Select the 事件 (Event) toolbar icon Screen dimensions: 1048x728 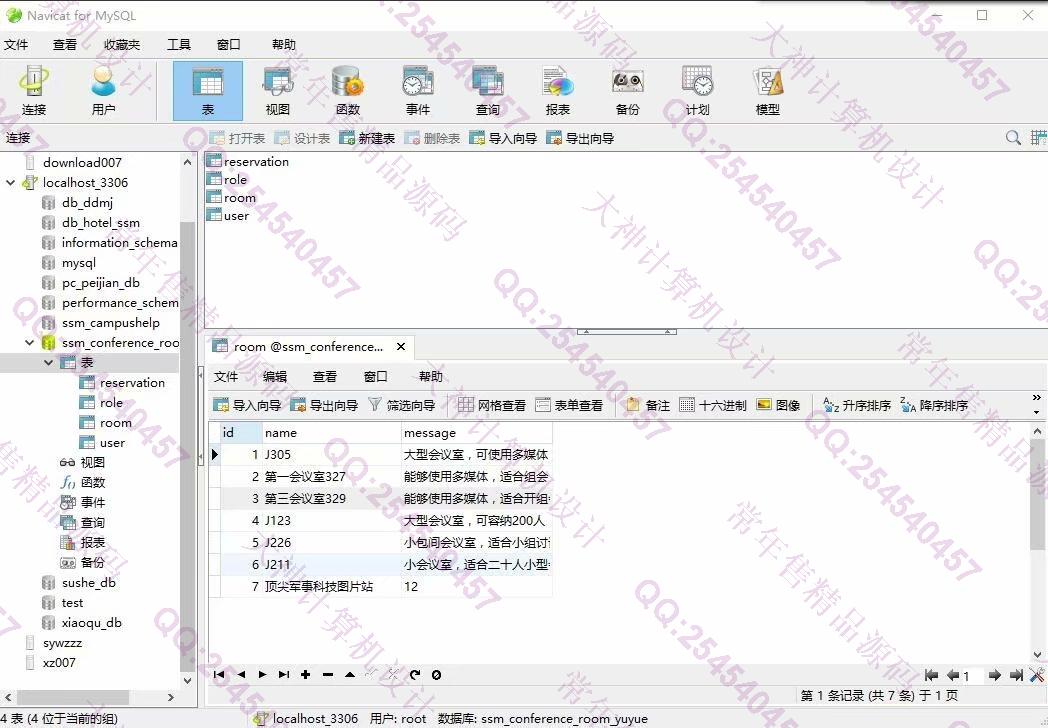(417, 90)
